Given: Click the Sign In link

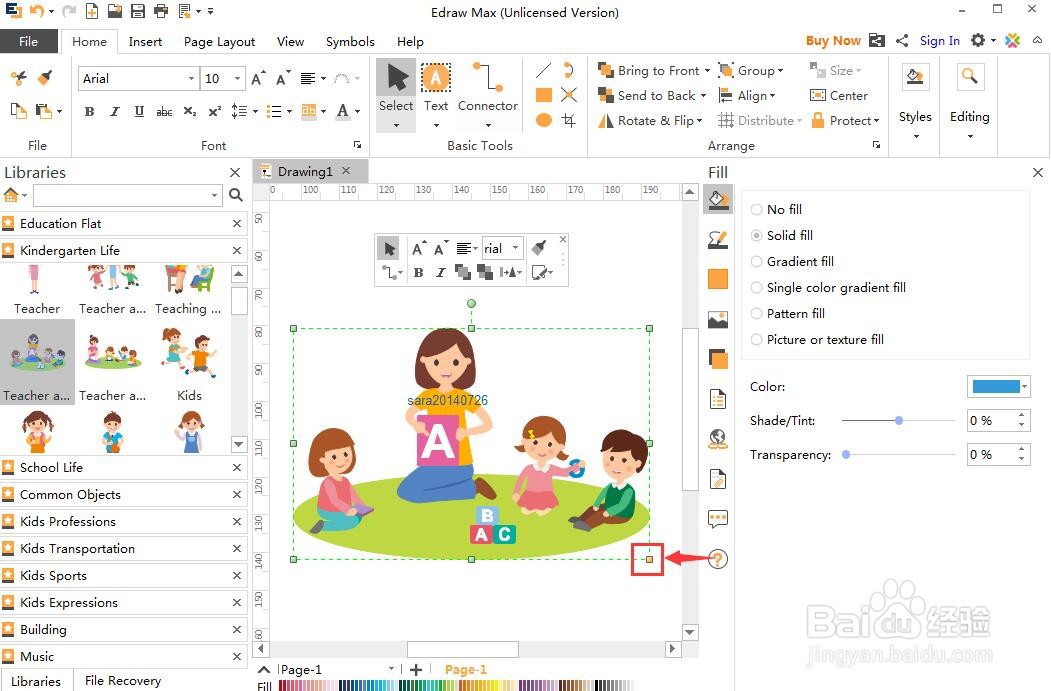Looking at the screenshot, I should (940, 41).
